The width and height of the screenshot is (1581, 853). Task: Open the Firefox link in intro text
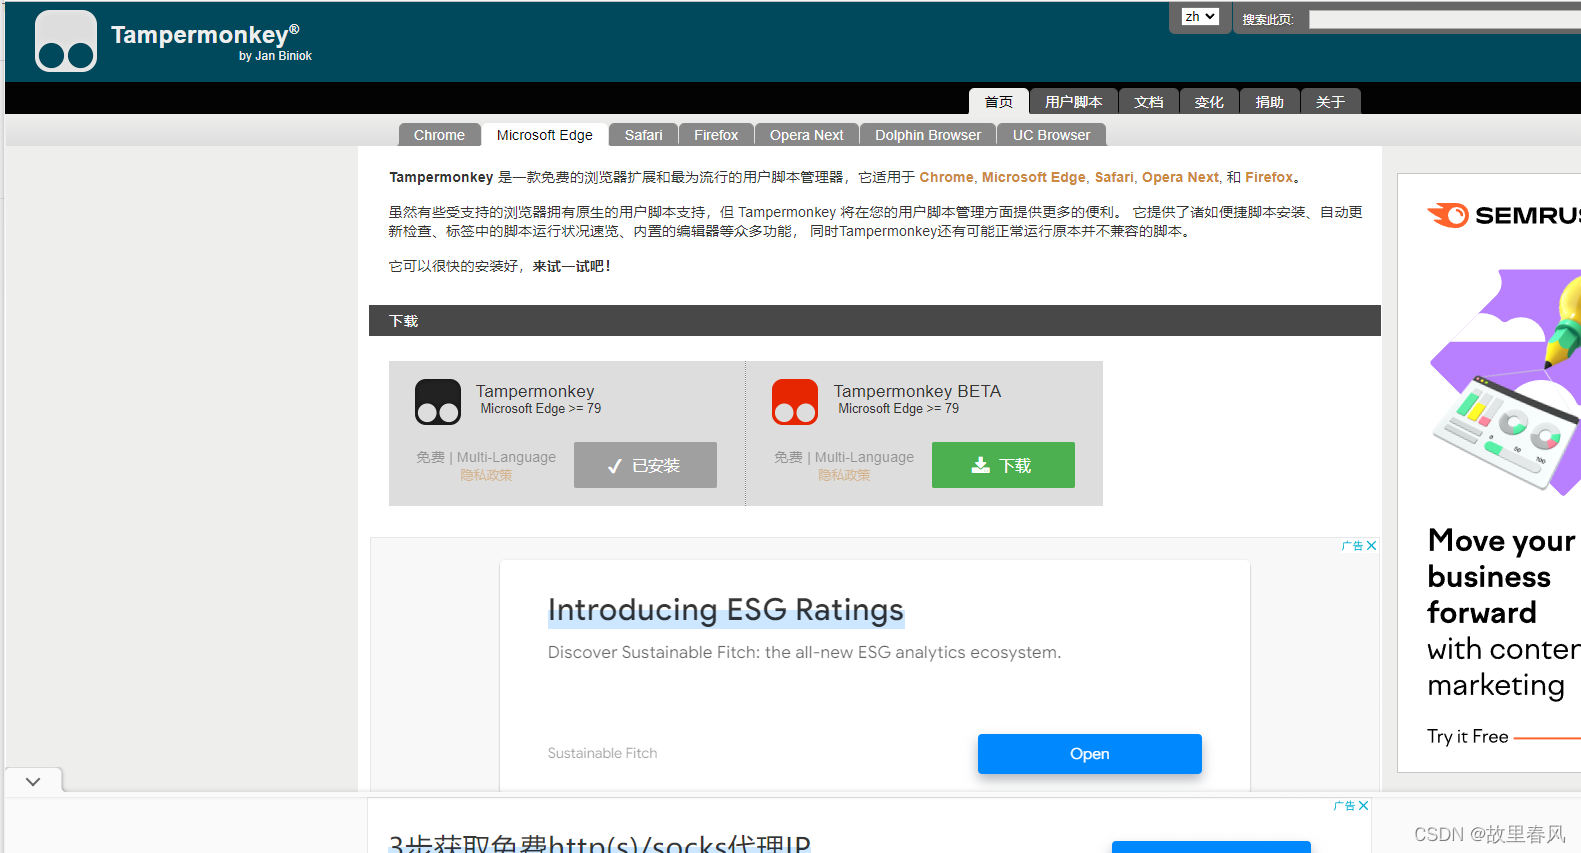coord(1269,177)
